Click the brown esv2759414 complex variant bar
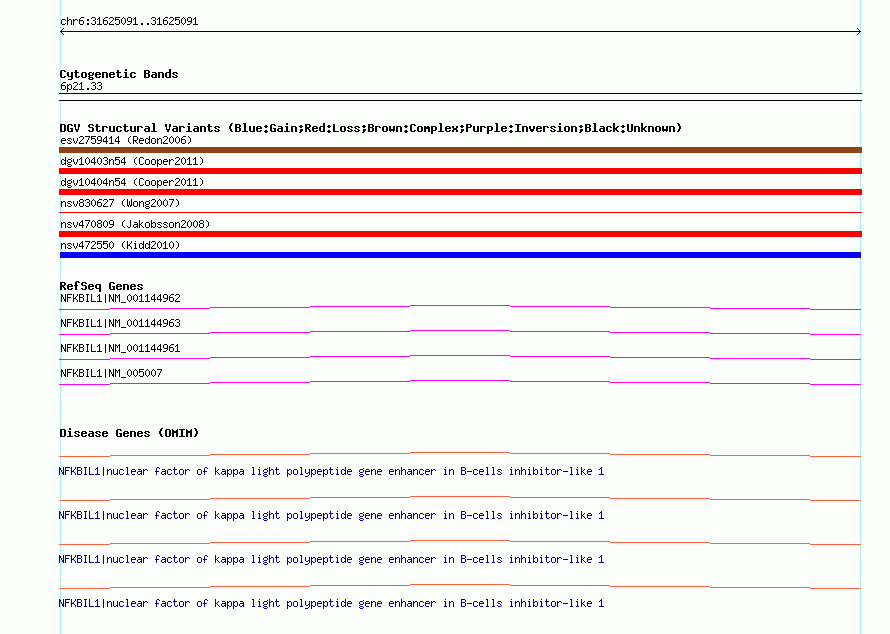890x634 pixels. (x=460, y=150)
